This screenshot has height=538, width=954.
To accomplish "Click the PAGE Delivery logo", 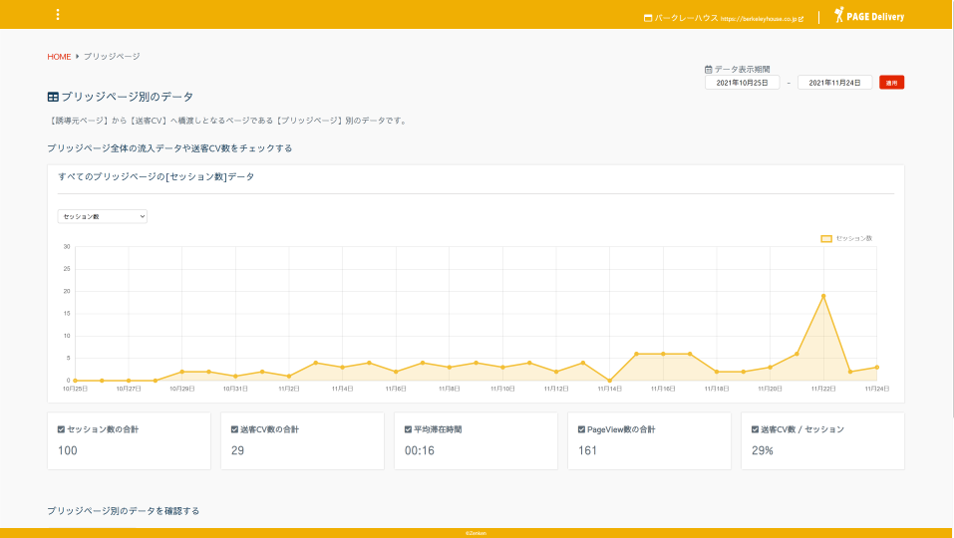I will click(x=868, y=16).
